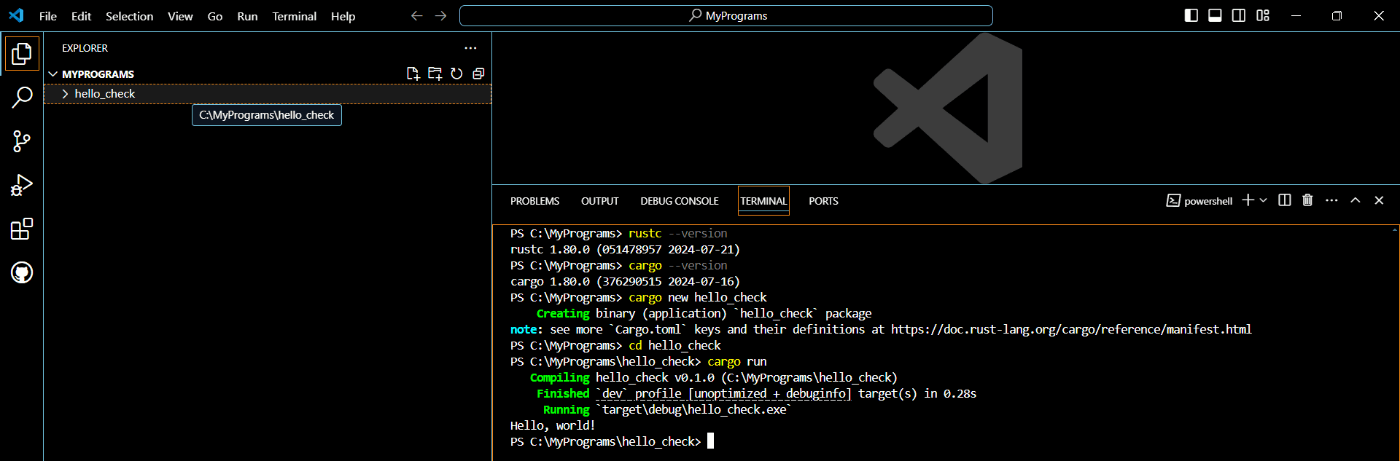Toggle the primary side bar layout button
This screenshot has height=461, width=1400.
[x=1191, y=16]
